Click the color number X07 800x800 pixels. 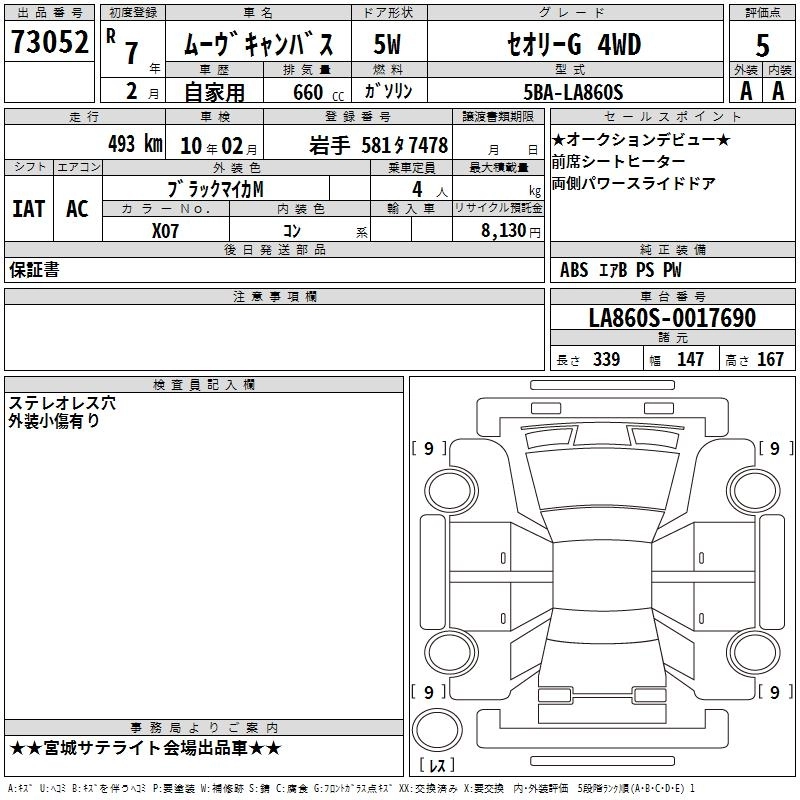166,230
